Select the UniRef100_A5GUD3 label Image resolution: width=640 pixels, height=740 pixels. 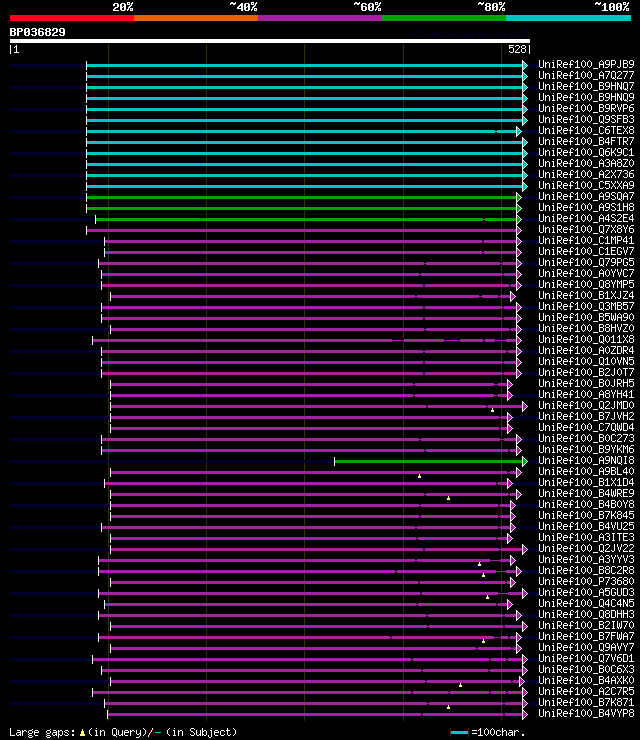click(586, 592)
